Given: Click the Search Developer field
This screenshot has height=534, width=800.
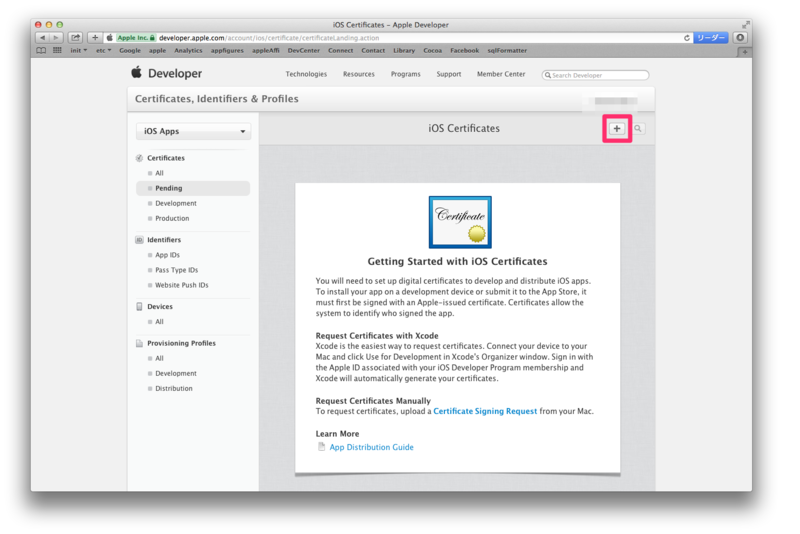Looking at the screenshot, I should tap(595, 75).
